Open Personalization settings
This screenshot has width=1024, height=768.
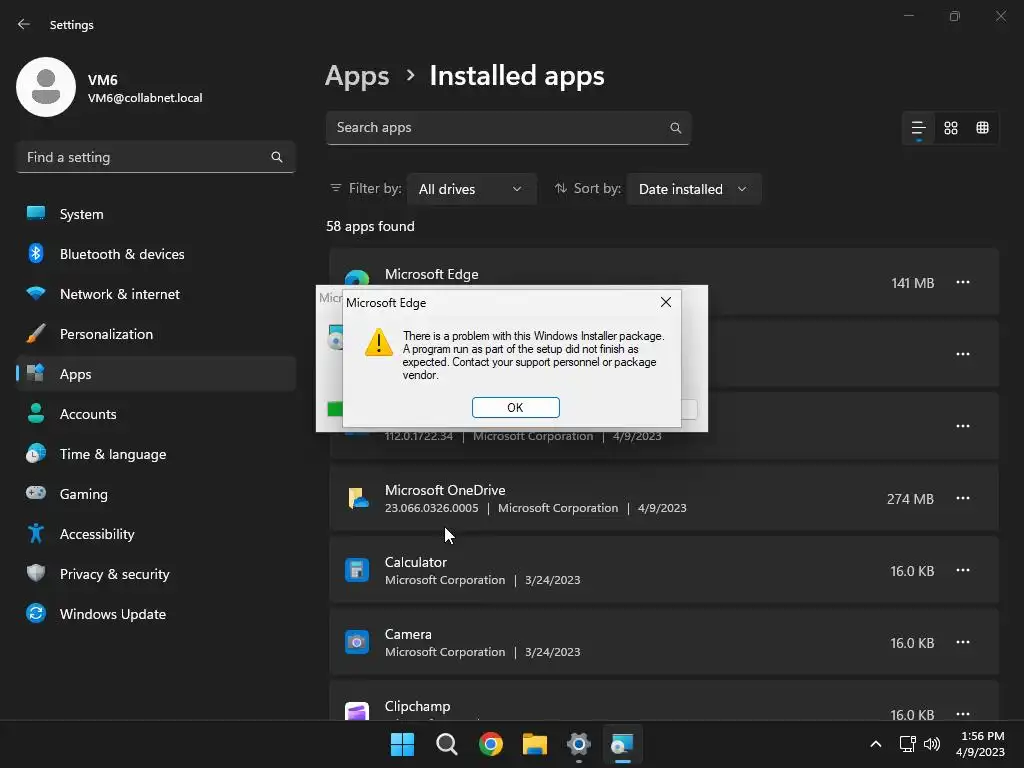click(155, 334)
